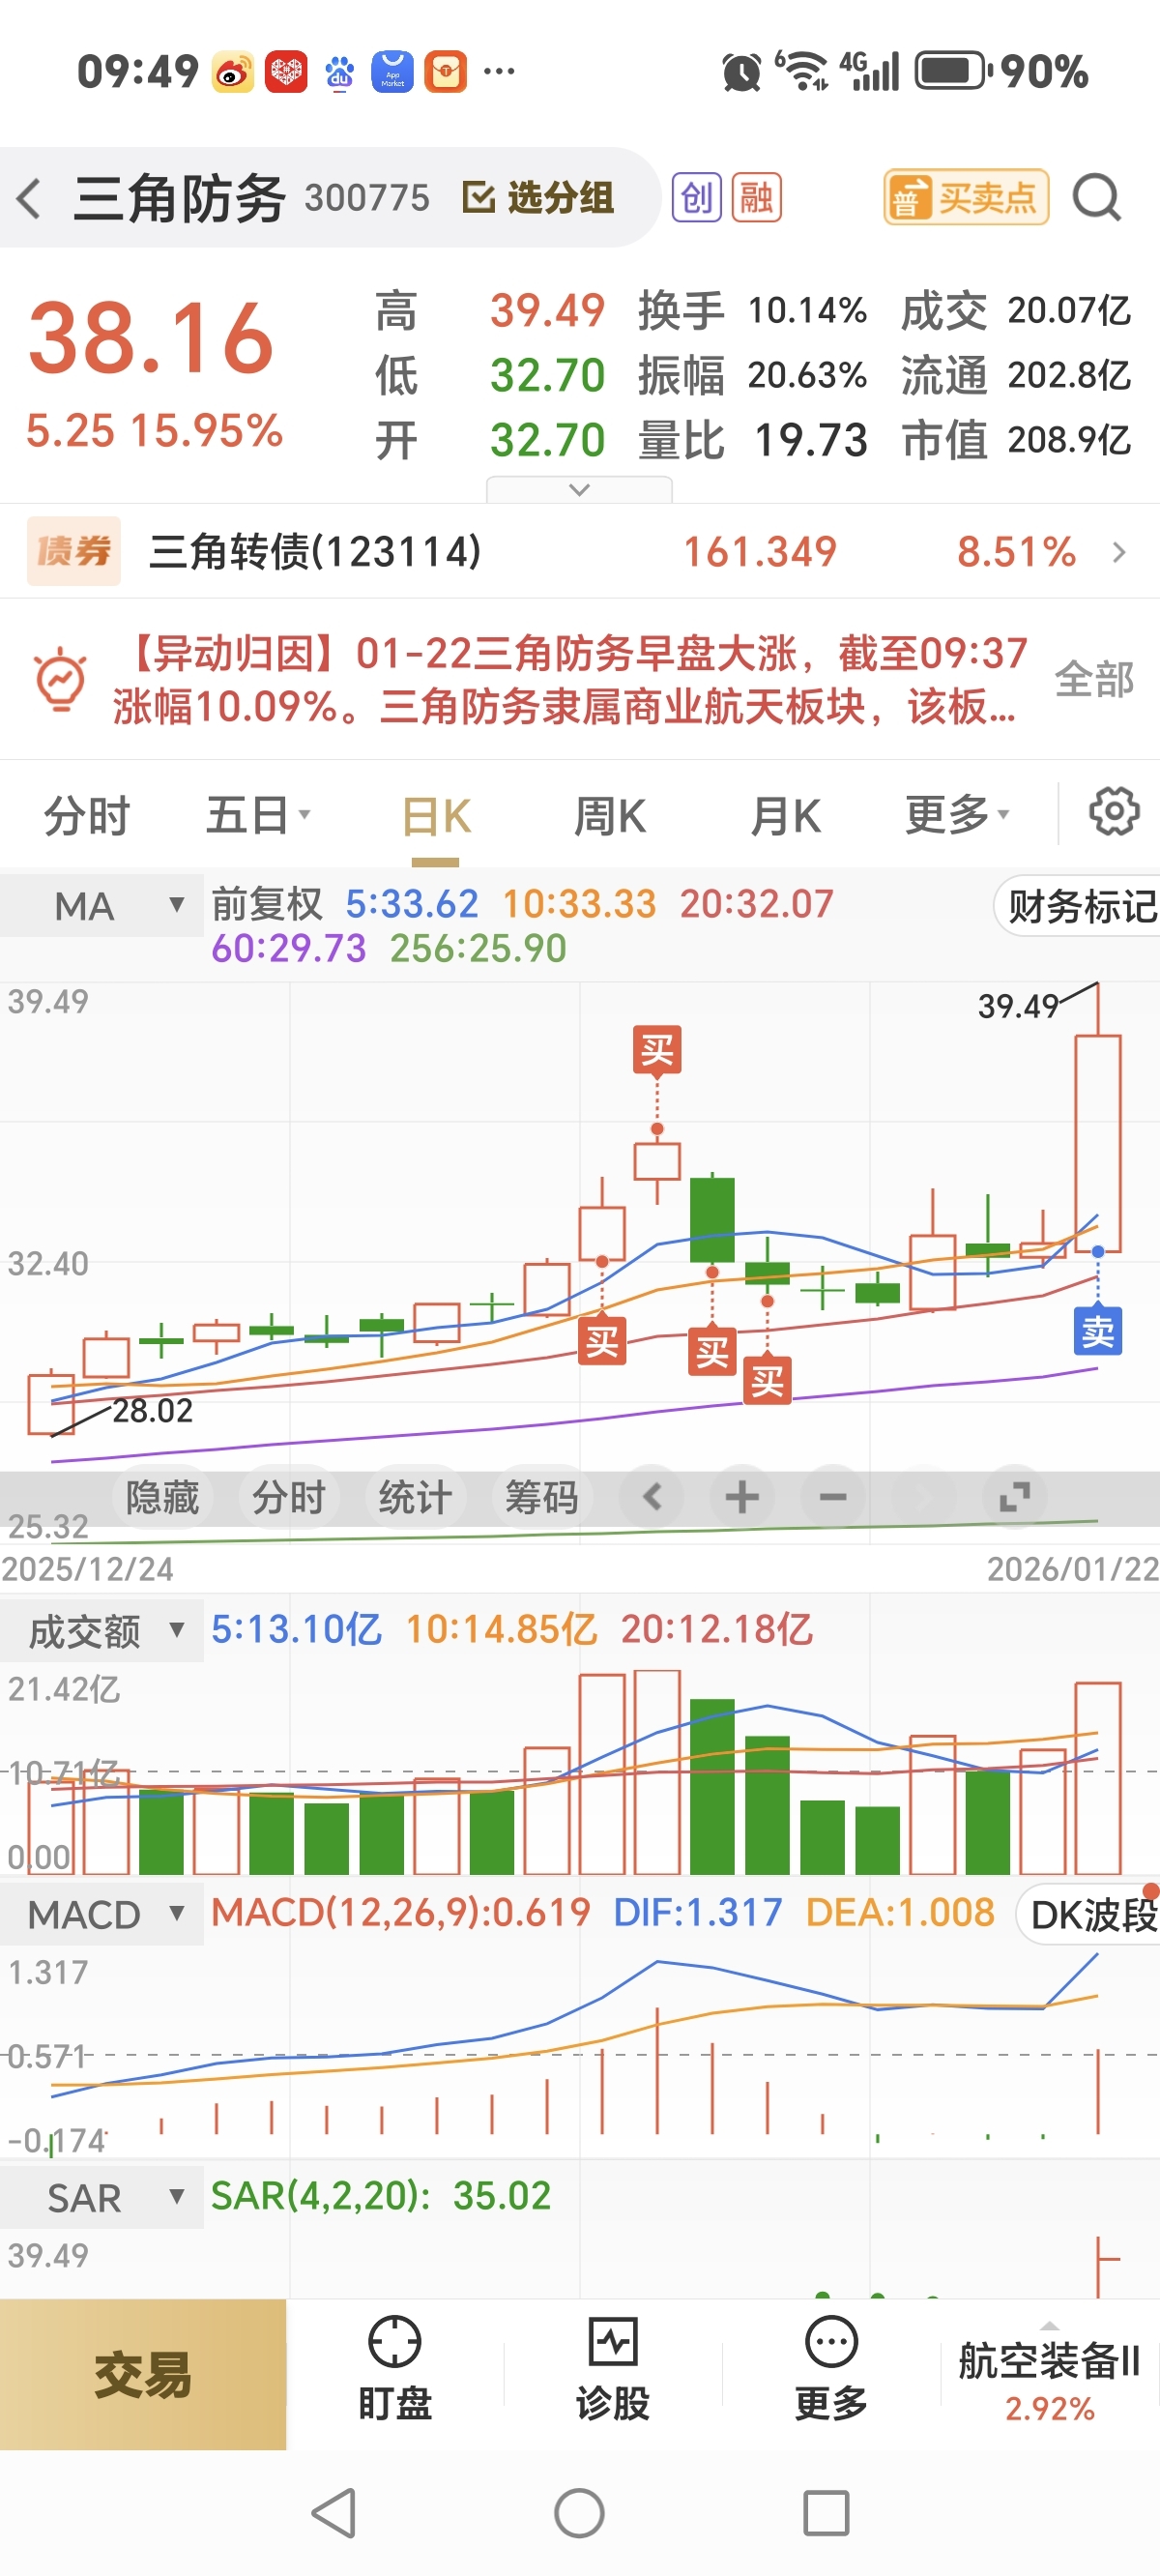
Task: Tap the topmost 买 buy marker
Action: point(657,1050)
